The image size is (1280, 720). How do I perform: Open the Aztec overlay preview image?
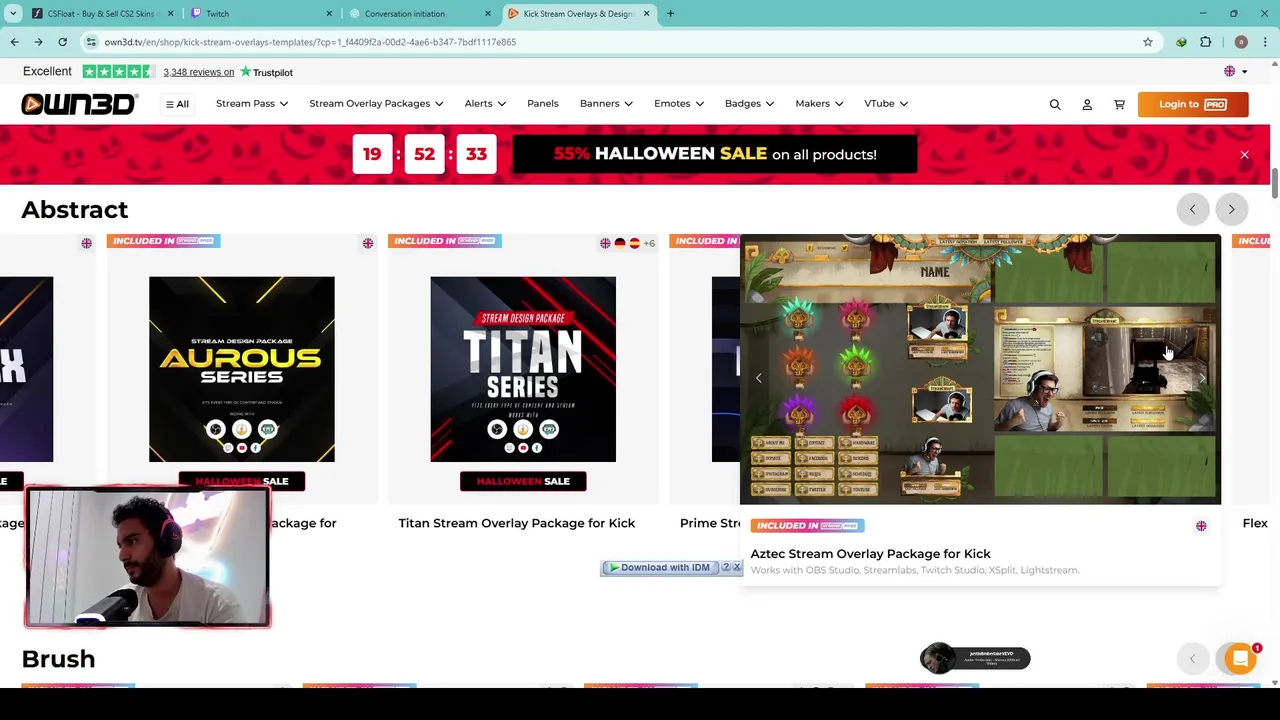tap(980, 369)
